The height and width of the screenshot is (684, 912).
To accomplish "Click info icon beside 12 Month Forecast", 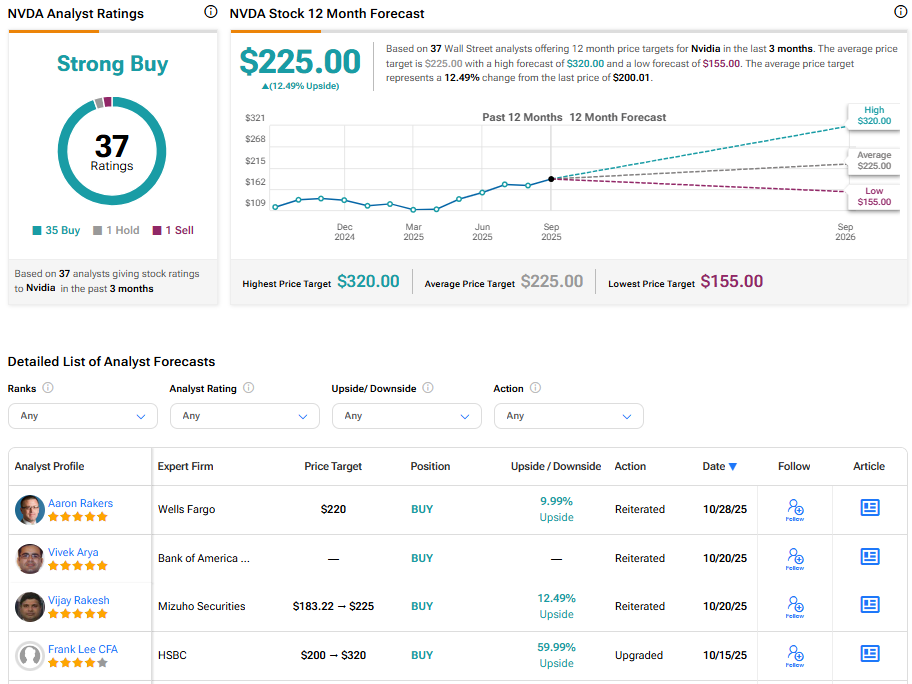I will coord(900,12).
